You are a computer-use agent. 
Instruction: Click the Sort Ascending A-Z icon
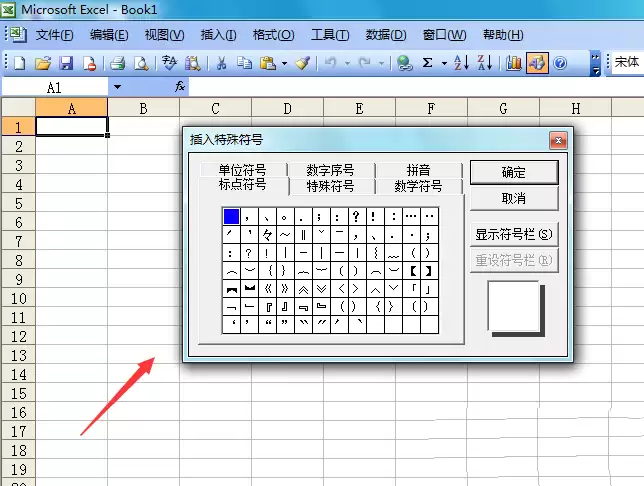point(462,63)
